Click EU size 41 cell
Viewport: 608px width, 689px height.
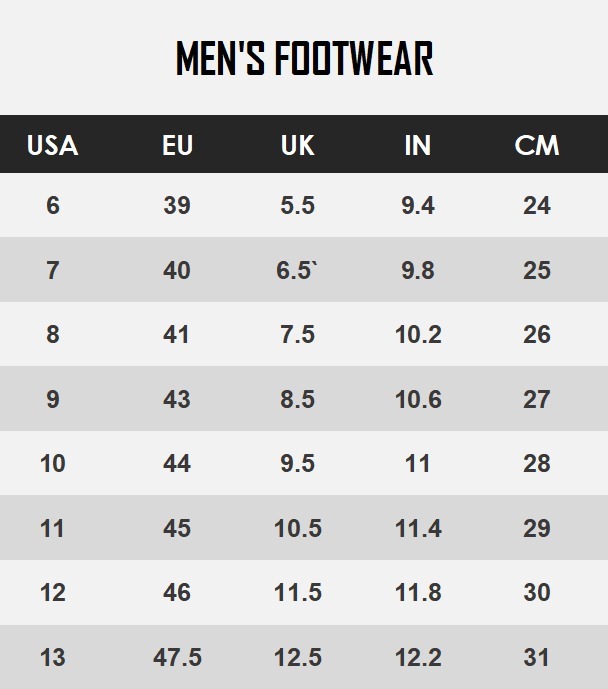pos(177,334)
